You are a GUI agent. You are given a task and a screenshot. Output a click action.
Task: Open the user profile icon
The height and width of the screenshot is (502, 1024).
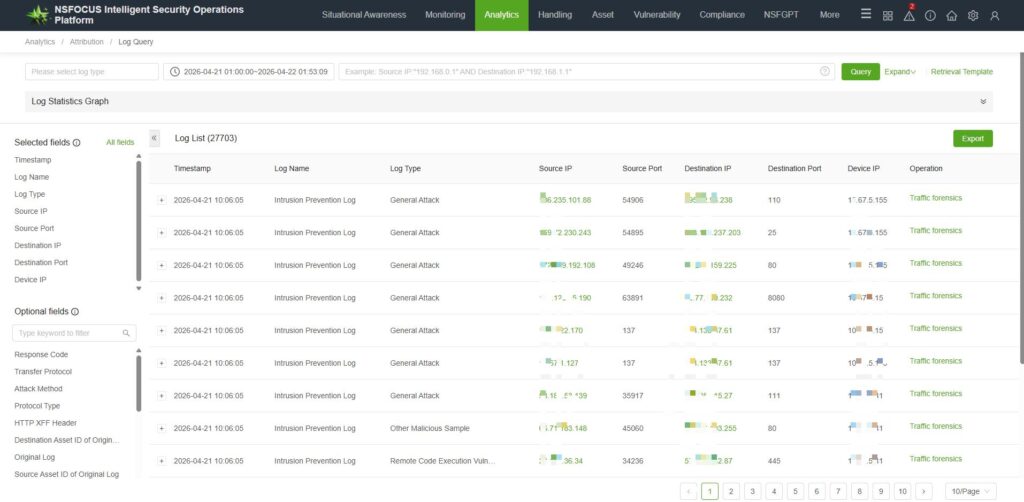tap(994, 16)
